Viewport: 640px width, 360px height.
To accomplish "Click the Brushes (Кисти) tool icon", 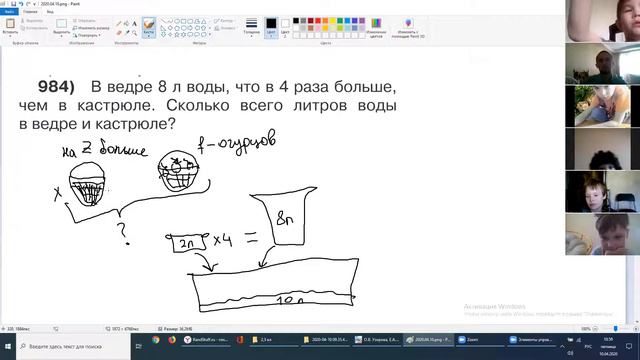I will tap(149, 24).
